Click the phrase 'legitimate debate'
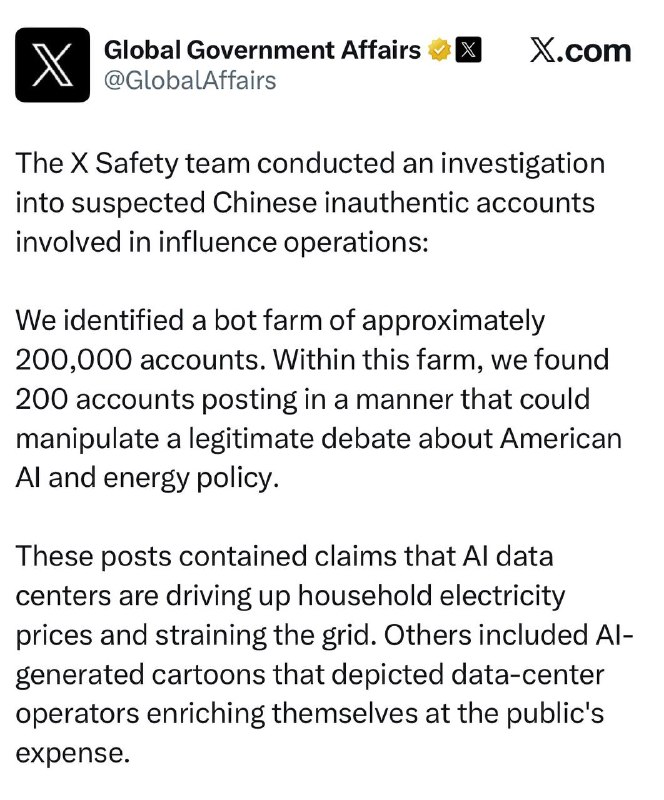Screen dimensions: 664x800 (300, 439)
